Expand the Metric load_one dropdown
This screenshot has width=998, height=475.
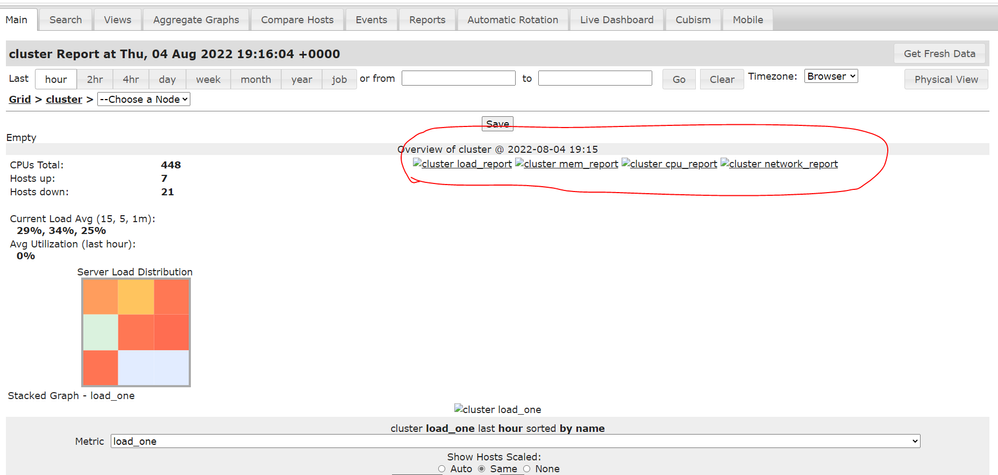pos(515,441)
